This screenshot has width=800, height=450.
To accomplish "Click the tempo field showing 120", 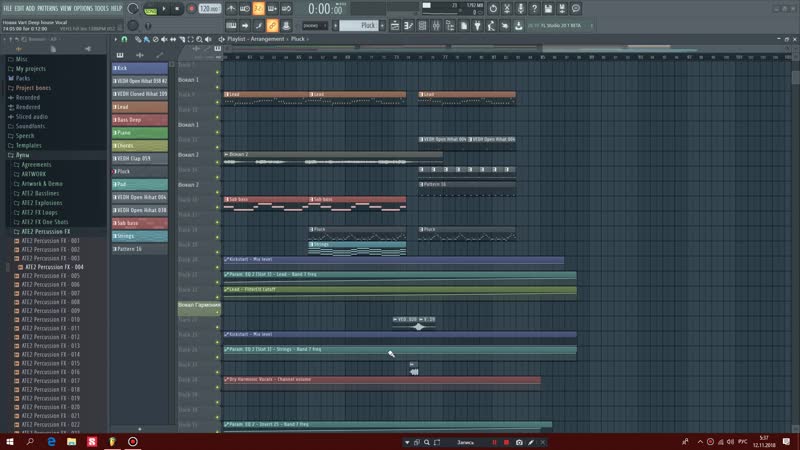I will [x=209, y=9].
